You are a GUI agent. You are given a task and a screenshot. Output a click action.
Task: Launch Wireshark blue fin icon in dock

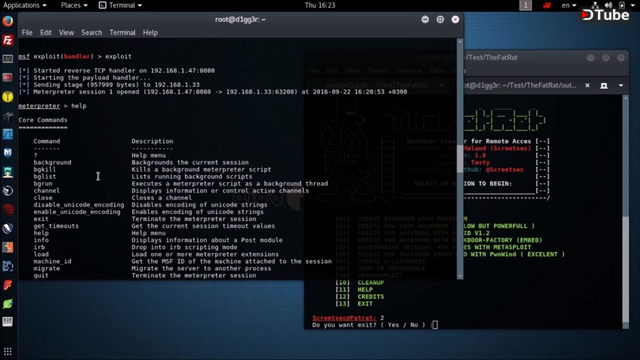(8, 134)
